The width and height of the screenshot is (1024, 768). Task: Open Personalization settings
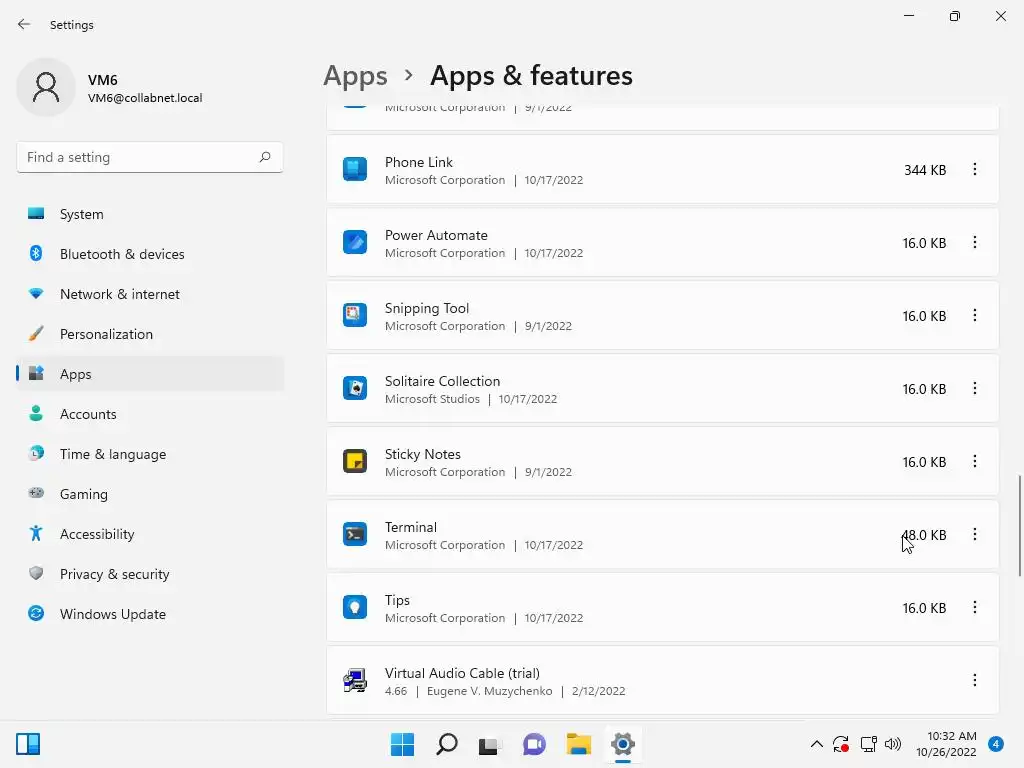[x=150, y=334]
